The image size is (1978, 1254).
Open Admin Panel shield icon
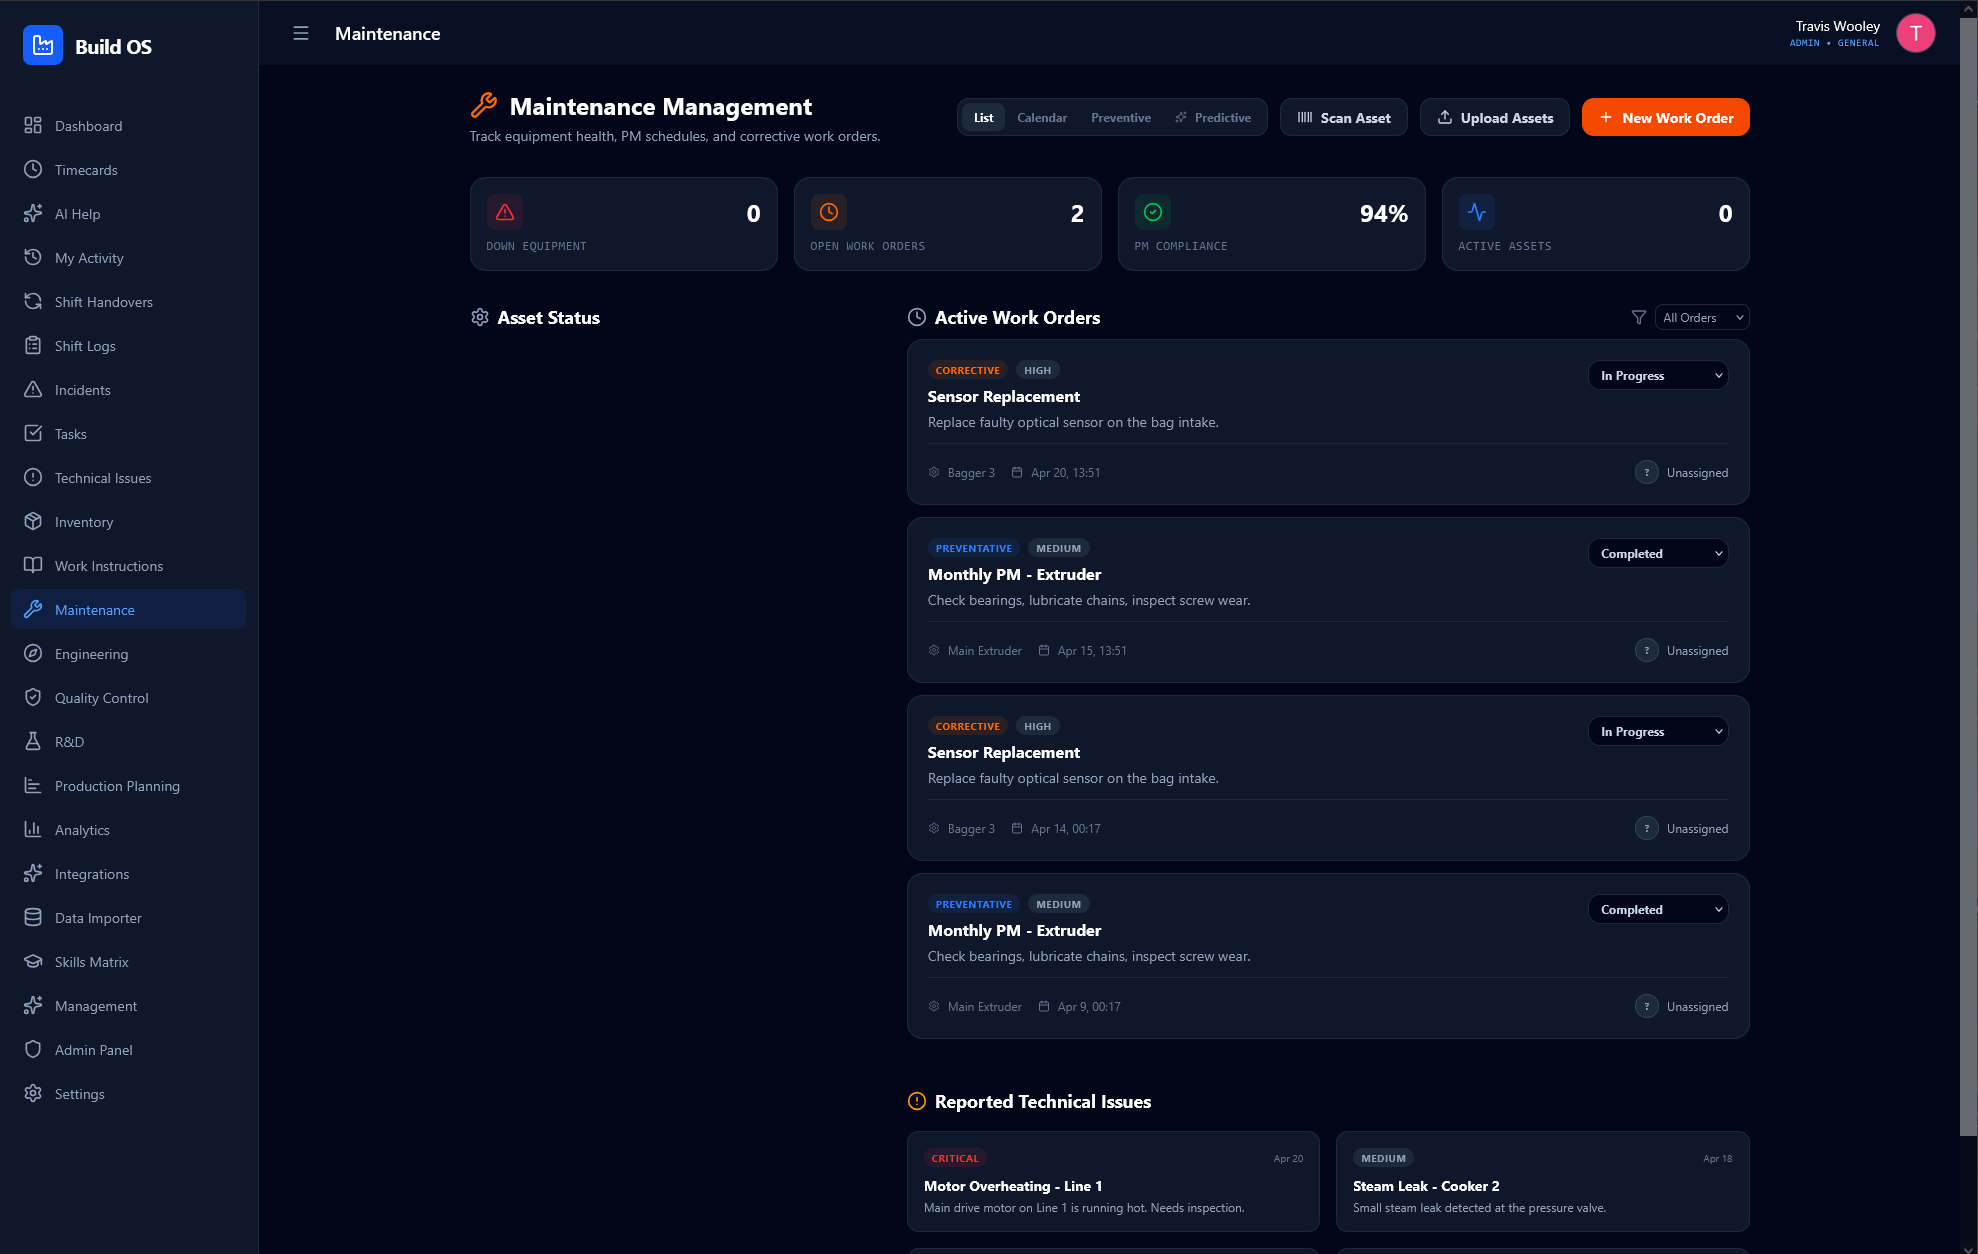pos(33,1050)
